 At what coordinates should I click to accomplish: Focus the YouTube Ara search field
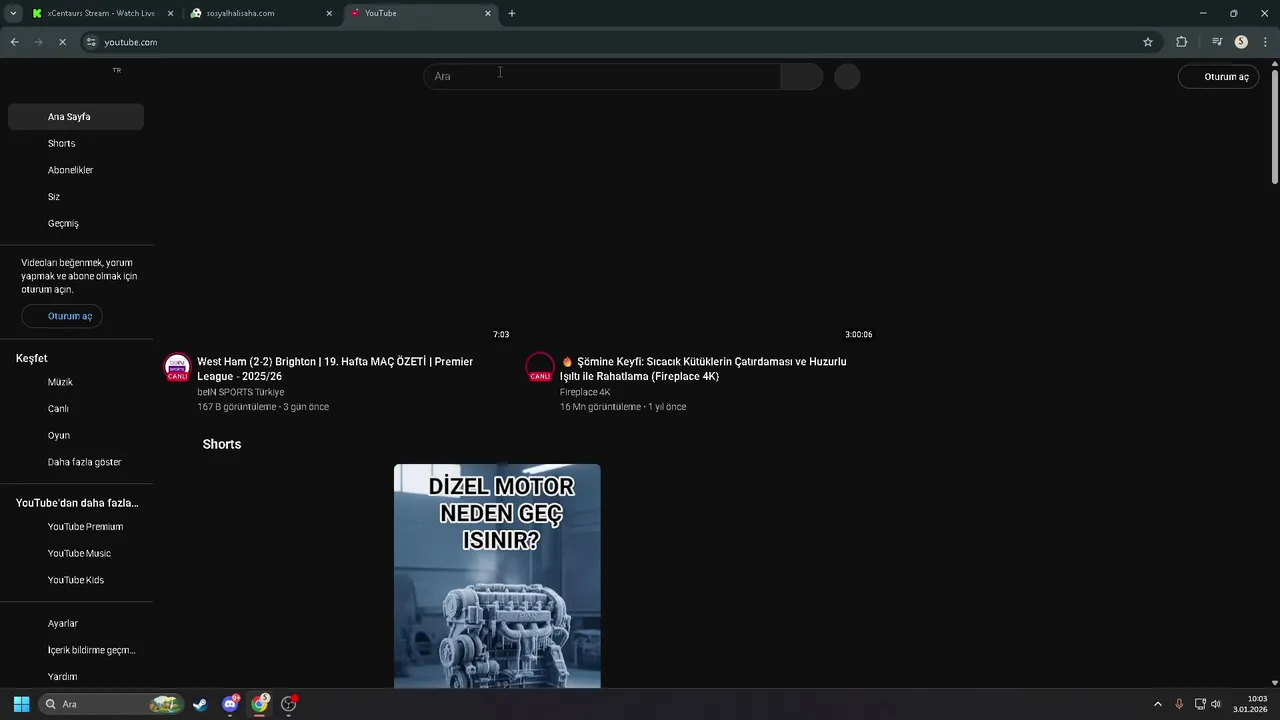tap(602, 76)
